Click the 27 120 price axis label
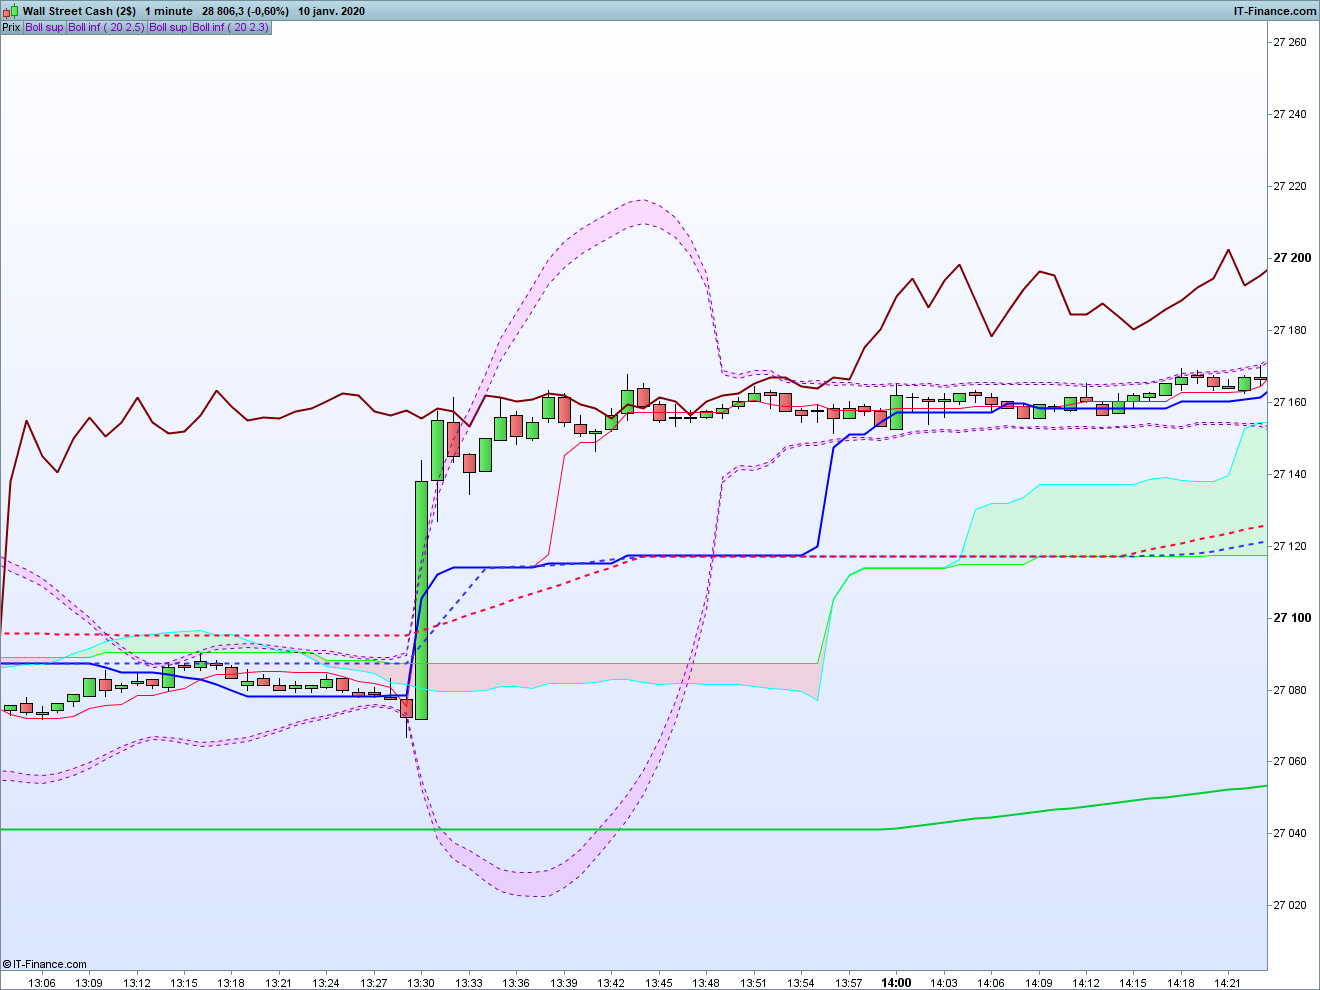Viewport: 1320px width, 990px height. 1289,546
